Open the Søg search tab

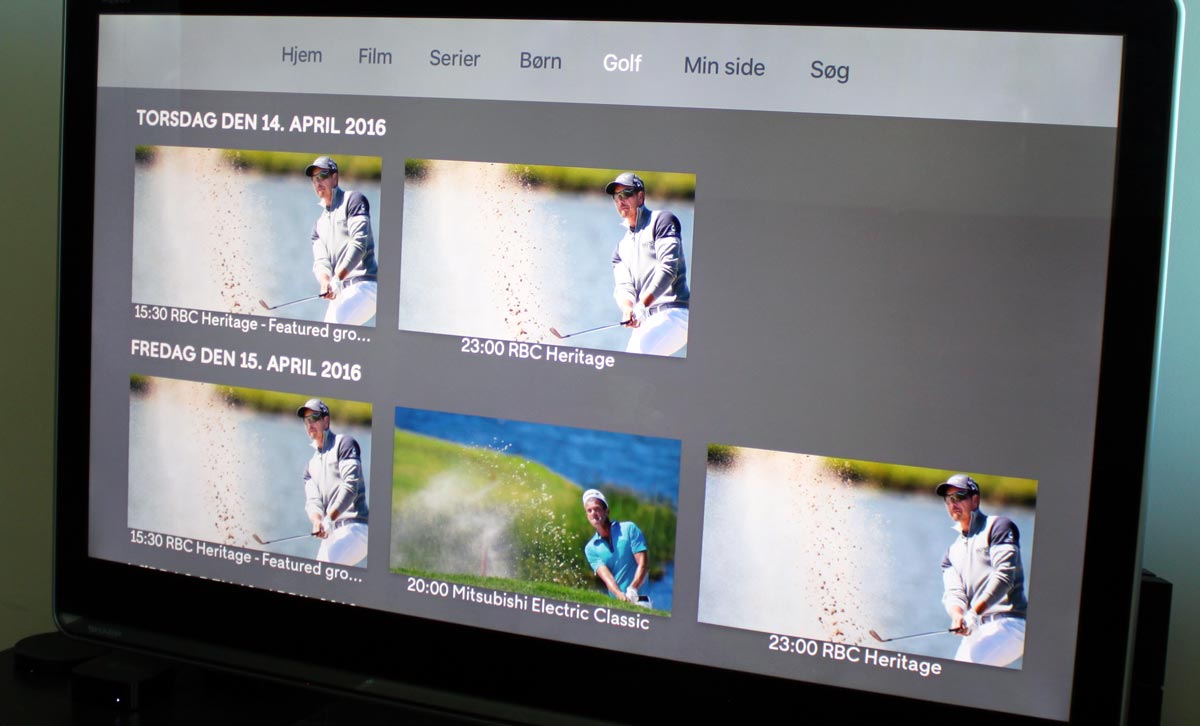point(830,71)
